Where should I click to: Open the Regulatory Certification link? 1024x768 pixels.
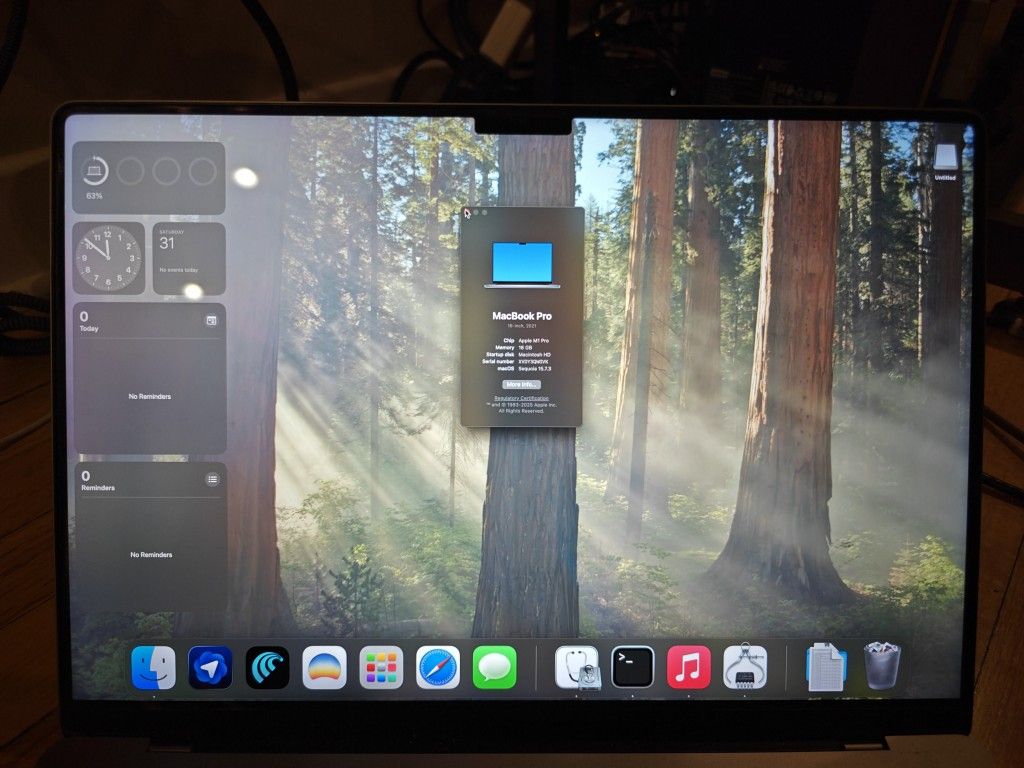point(521,398)
